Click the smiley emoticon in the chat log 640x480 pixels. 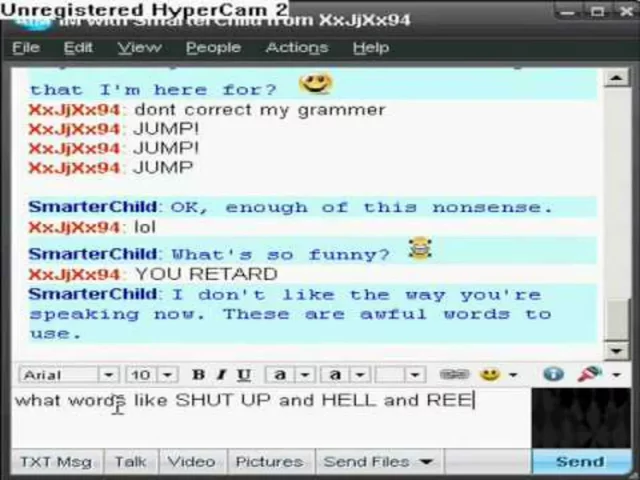pos(316,83)
